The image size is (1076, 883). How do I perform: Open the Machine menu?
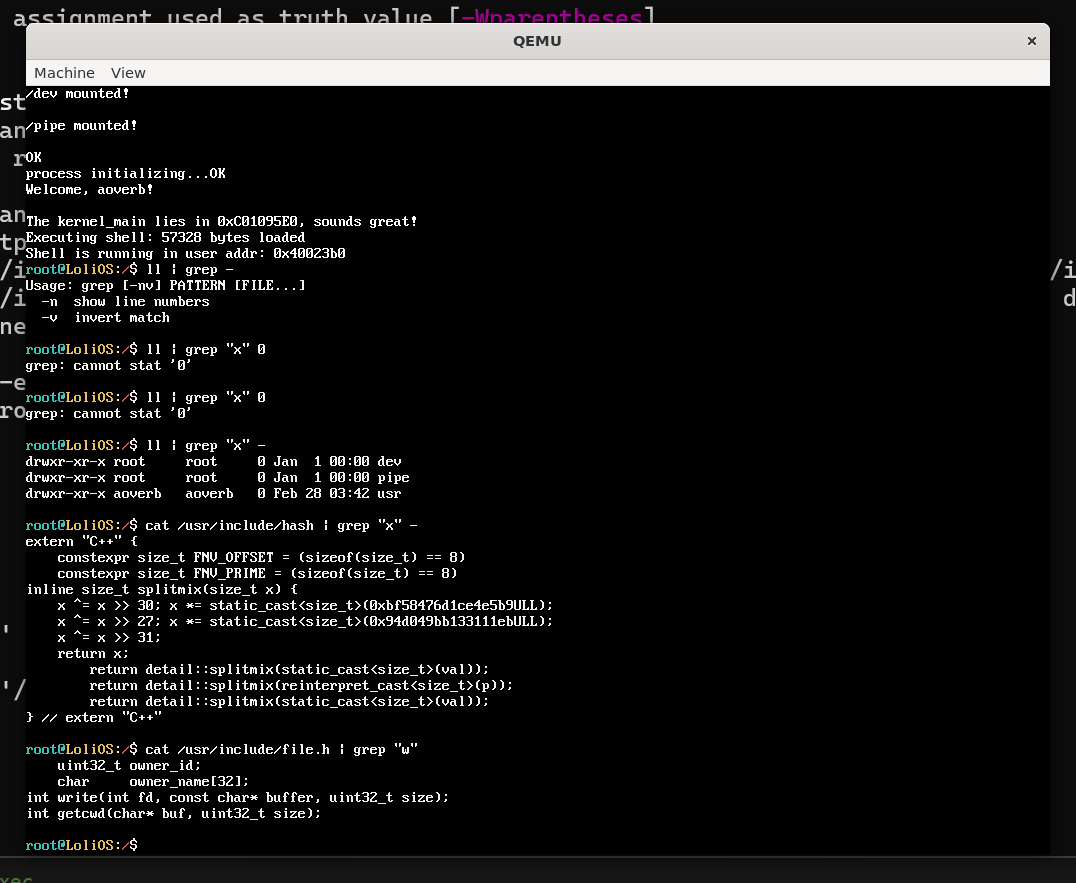pyautogui.click(x=64, y=73)
